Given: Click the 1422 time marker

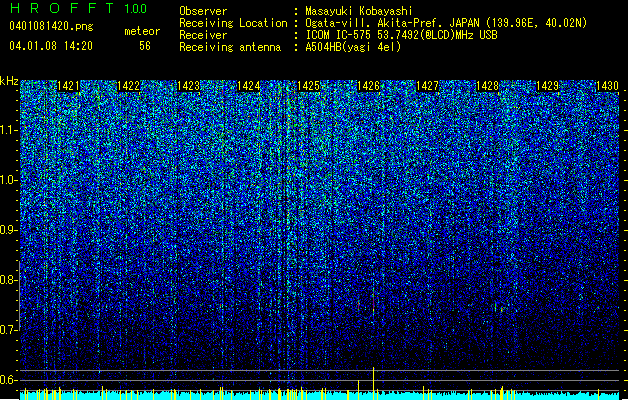Looking at the screenshot, I should (128, 86).
